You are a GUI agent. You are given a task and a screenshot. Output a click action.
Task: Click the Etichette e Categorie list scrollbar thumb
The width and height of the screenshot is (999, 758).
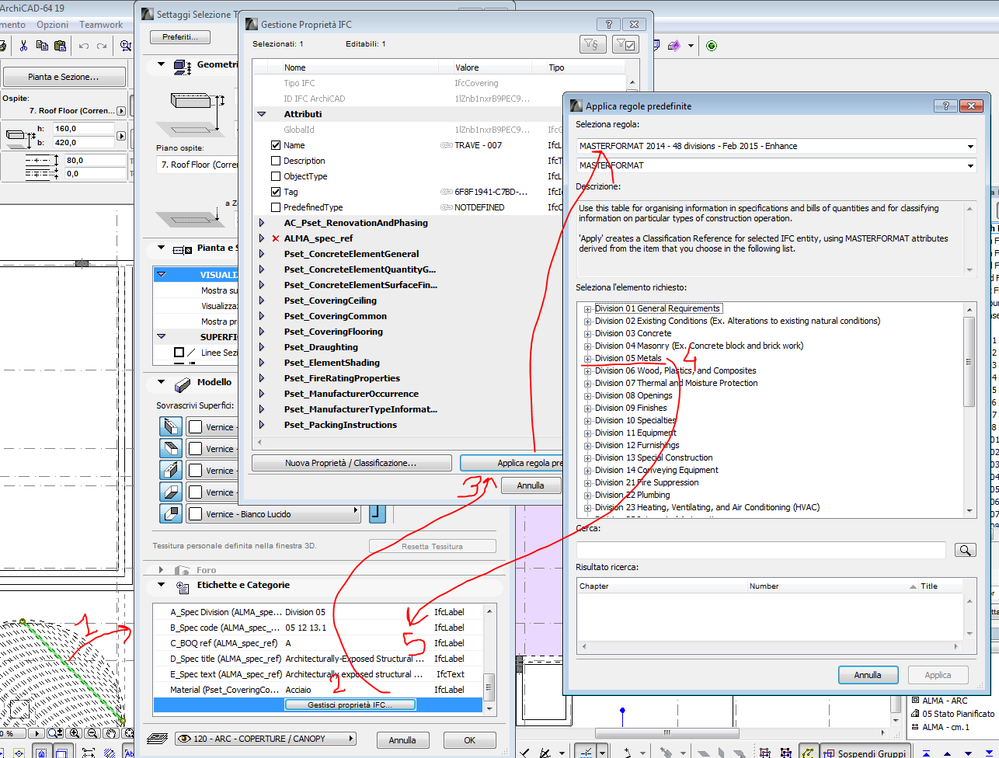(489, 687)
